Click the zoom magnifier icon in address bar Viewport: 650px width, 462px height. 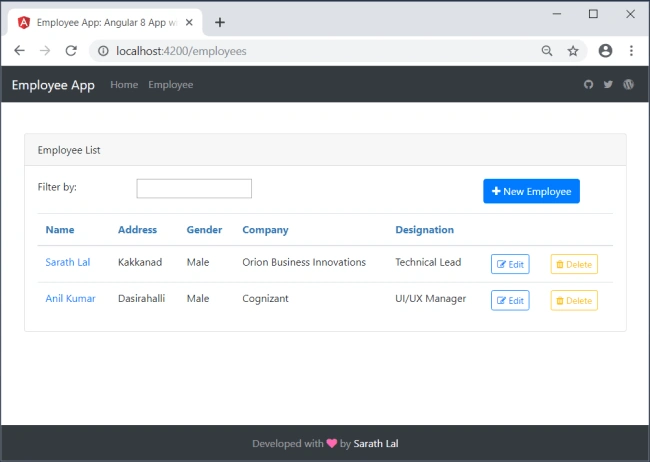[547, 51]
